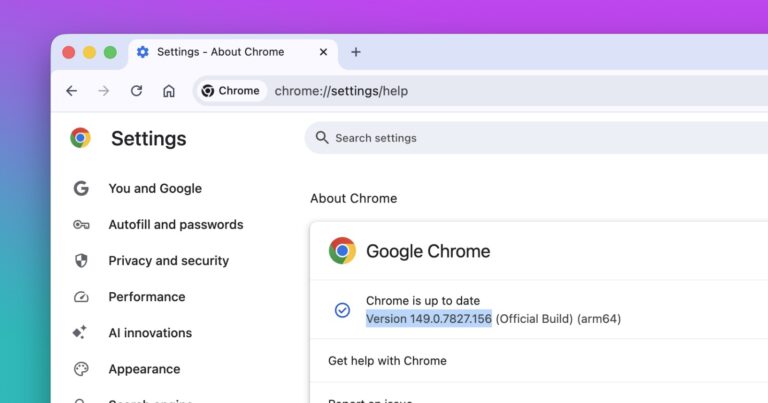Click the Settings page title
768x403 pixels.
pos(148,139)
